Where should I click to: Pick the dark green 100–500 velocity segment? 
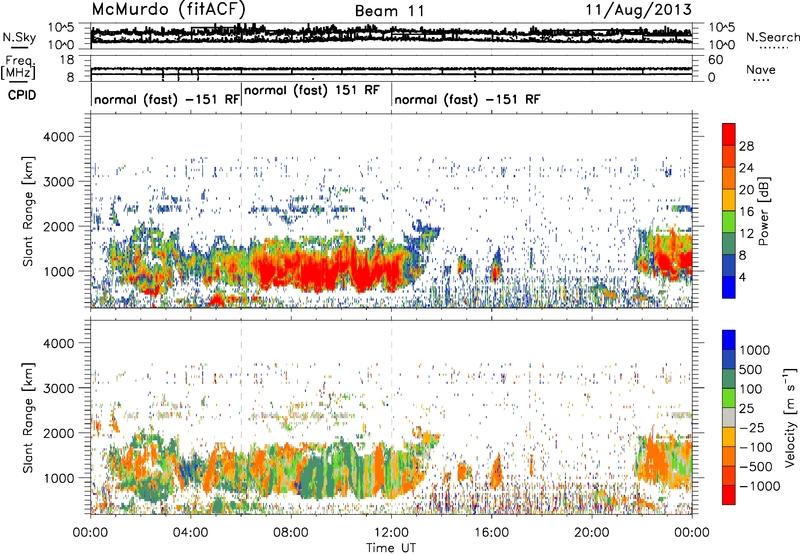click(729, 378)
